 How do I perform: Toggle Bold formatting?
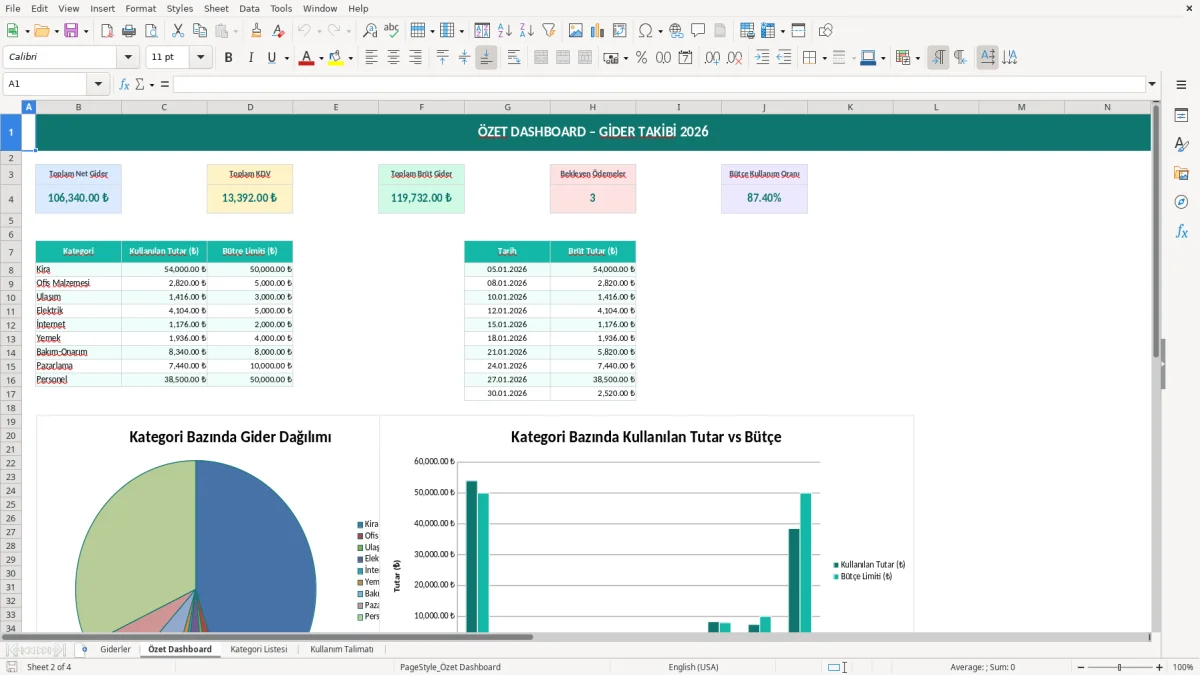coord(229,58)
